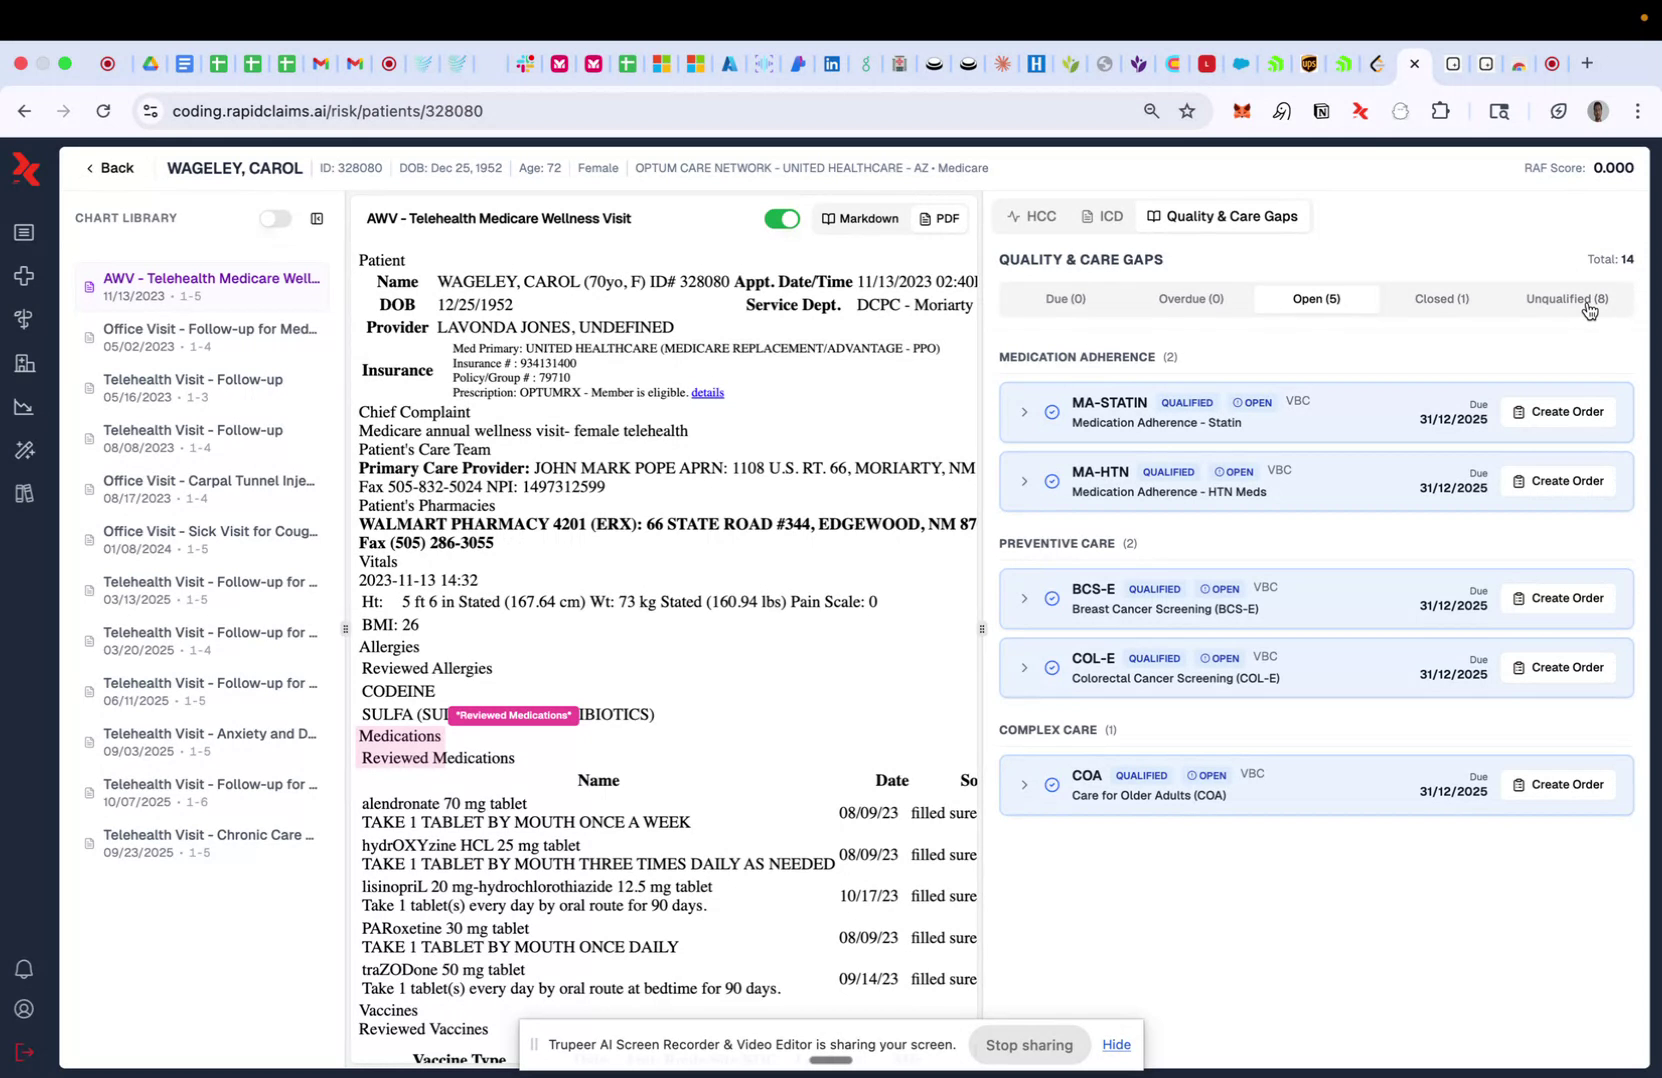Select the health cross icon in the left sidebar

click(x=24, y=276)
